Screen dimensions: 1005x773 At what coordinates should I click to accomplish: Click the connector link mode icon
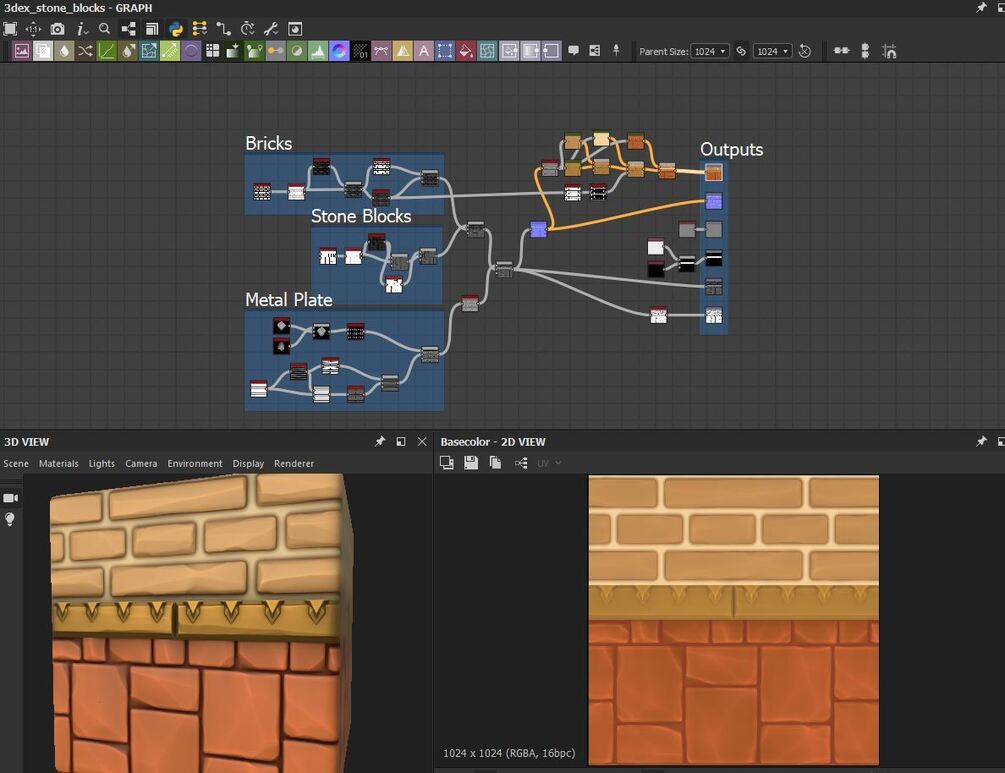pyautogui.click(x=223, y=29)
